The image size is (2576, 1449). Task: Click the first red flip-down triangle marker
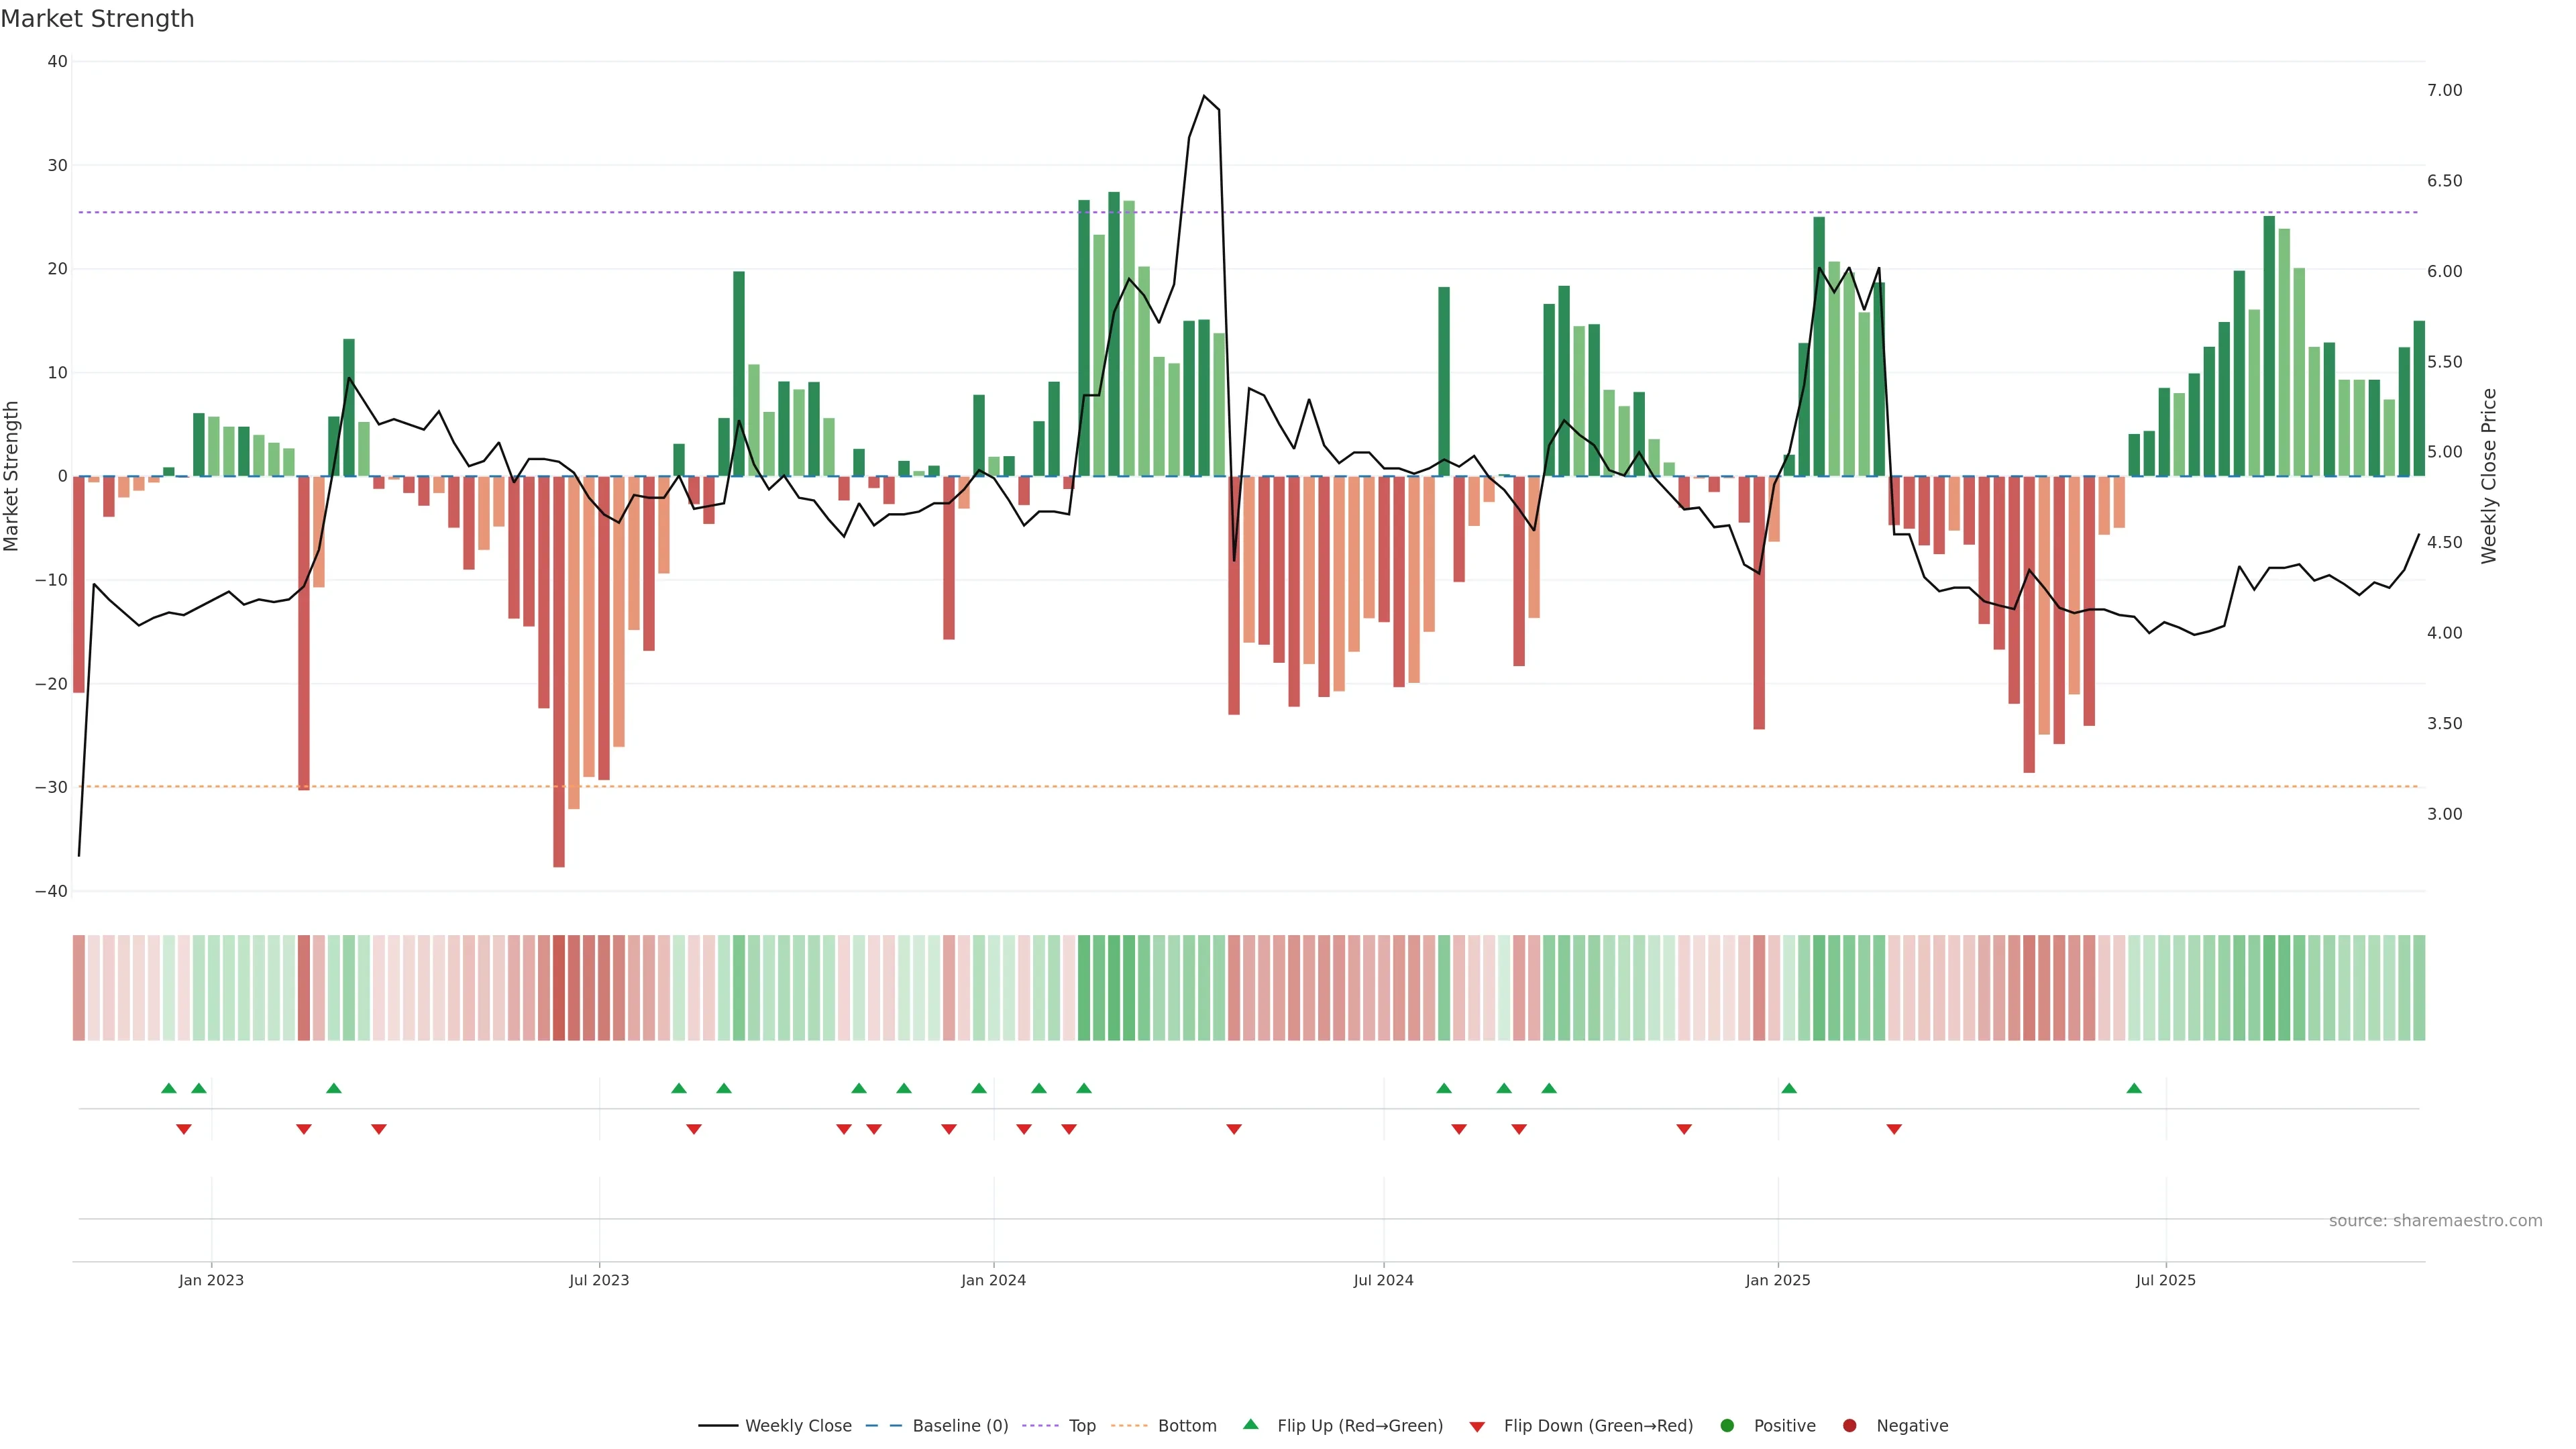pos(184,1129)
